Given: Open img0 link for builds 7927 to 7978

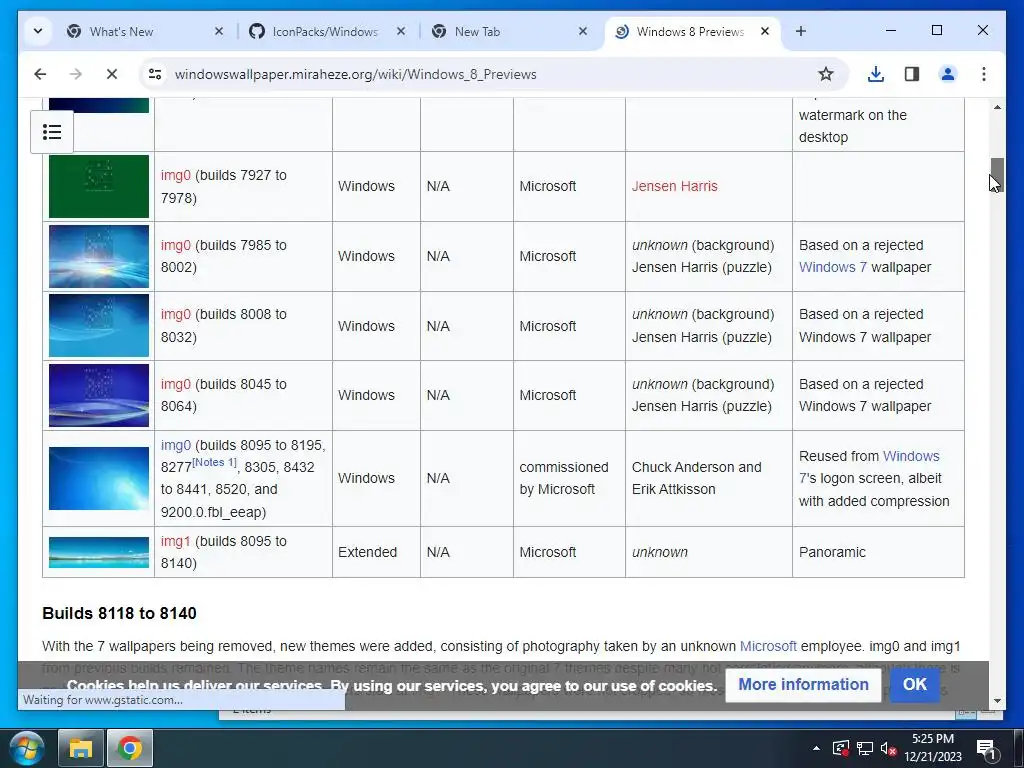Looking at the screenshot, I should 176,175.
